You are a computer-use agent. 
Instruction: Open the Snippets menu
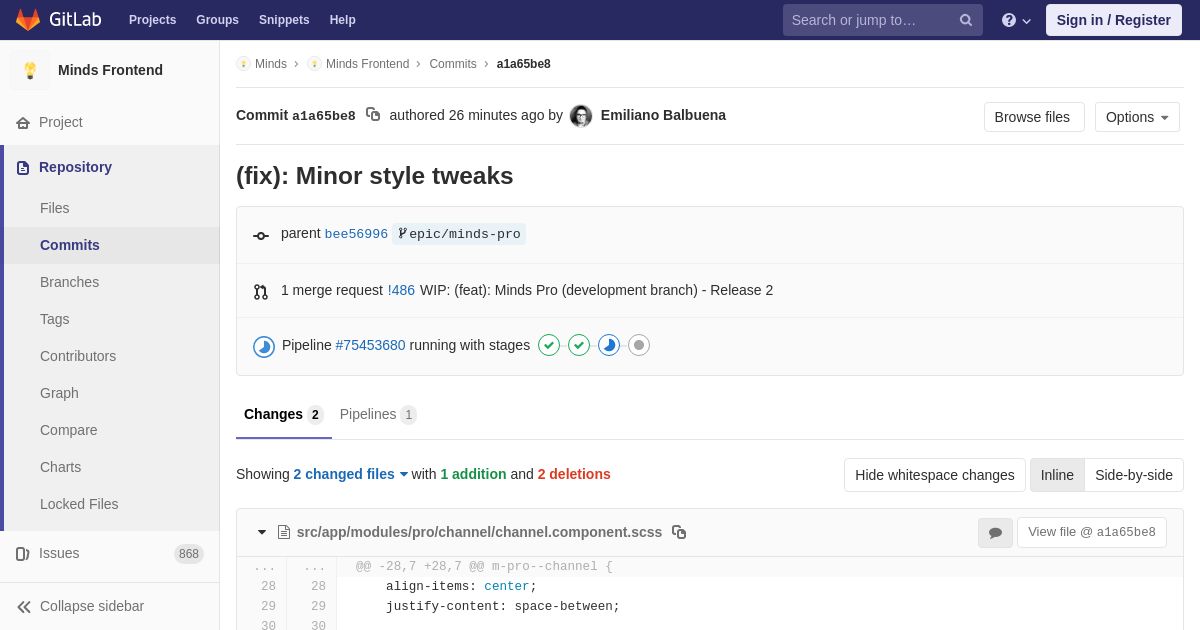click(284, 20)
